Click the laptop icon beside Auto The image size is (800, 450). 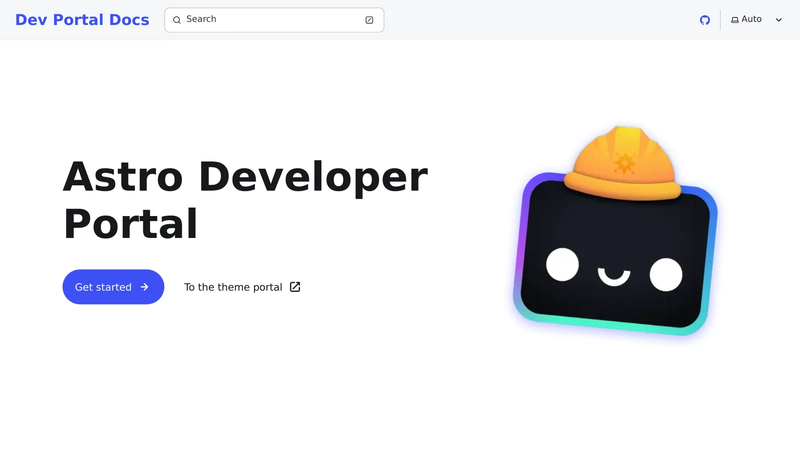point(735,20)
